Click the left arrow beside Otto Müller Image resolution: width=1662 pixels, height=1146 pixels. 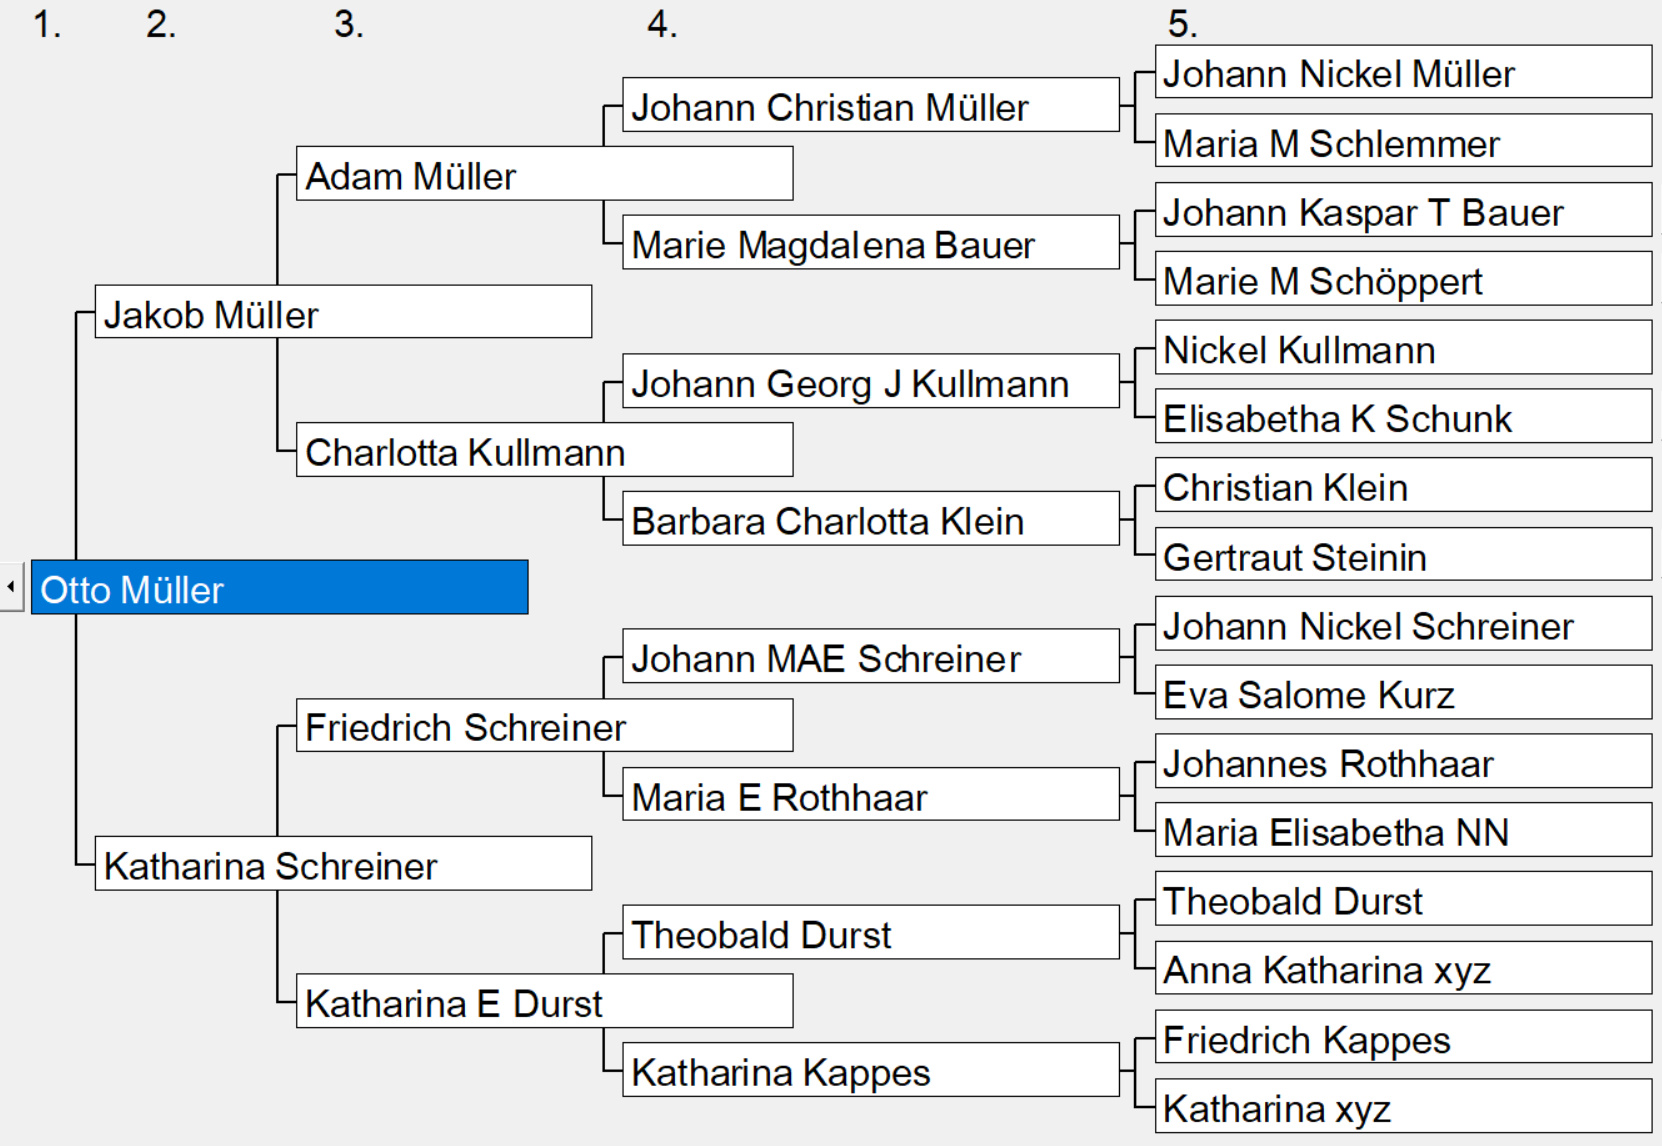[11, 587]
